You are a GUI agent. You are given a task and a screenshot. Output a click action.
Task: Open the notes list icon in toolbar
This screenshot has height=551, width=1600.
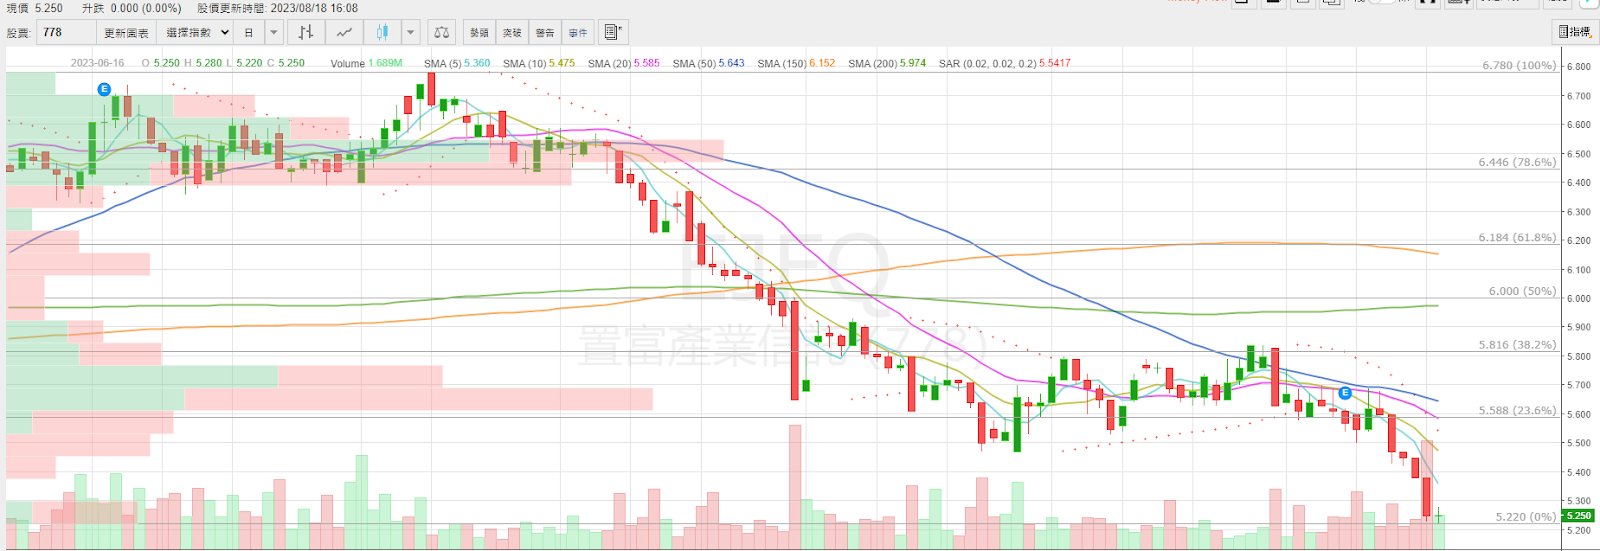tap(613, 32)
